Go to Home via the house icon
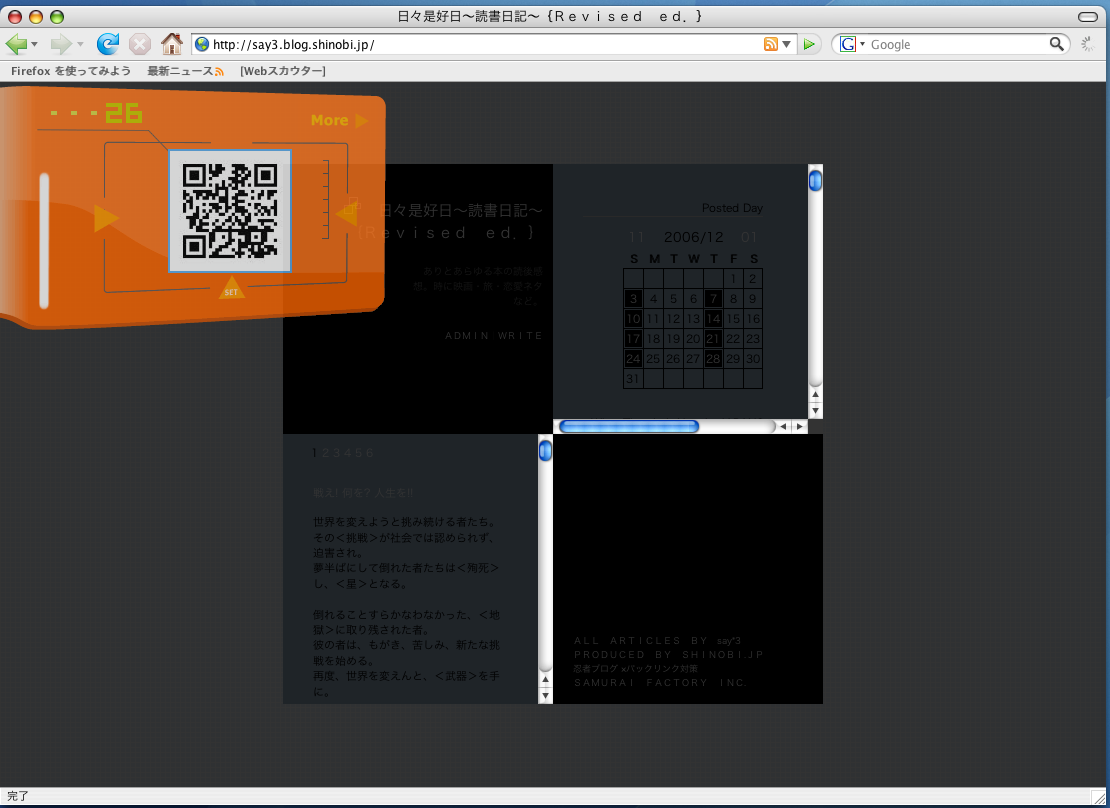The image size is (1110, 808). 171,44
